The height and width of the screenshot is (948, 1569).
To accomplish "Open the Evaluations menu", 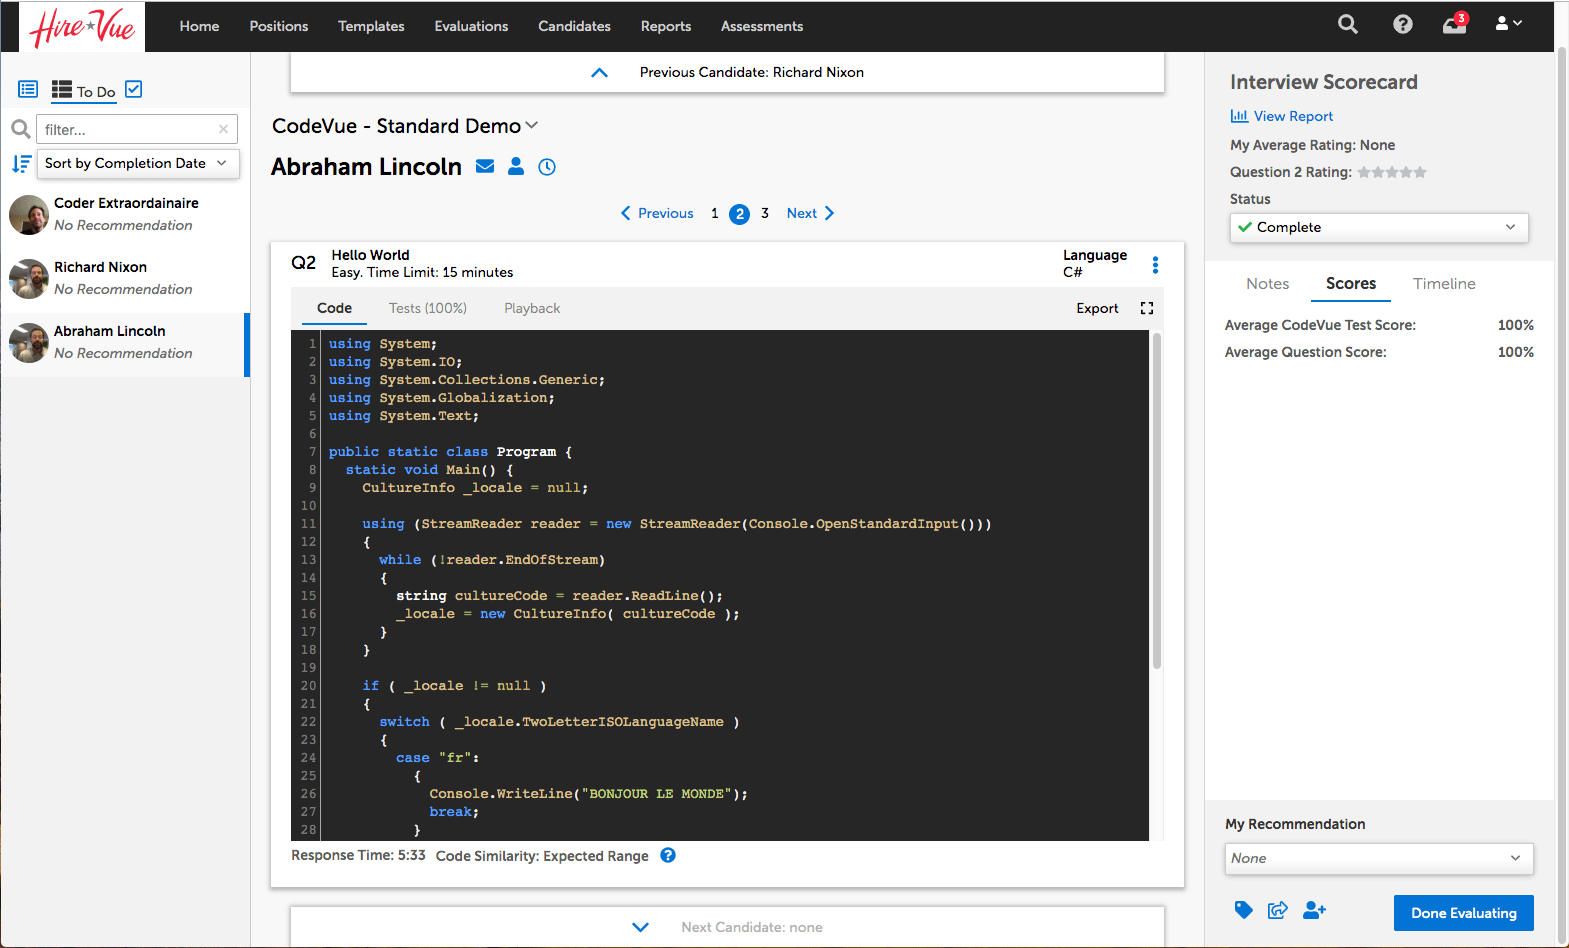I will [471, 26].
